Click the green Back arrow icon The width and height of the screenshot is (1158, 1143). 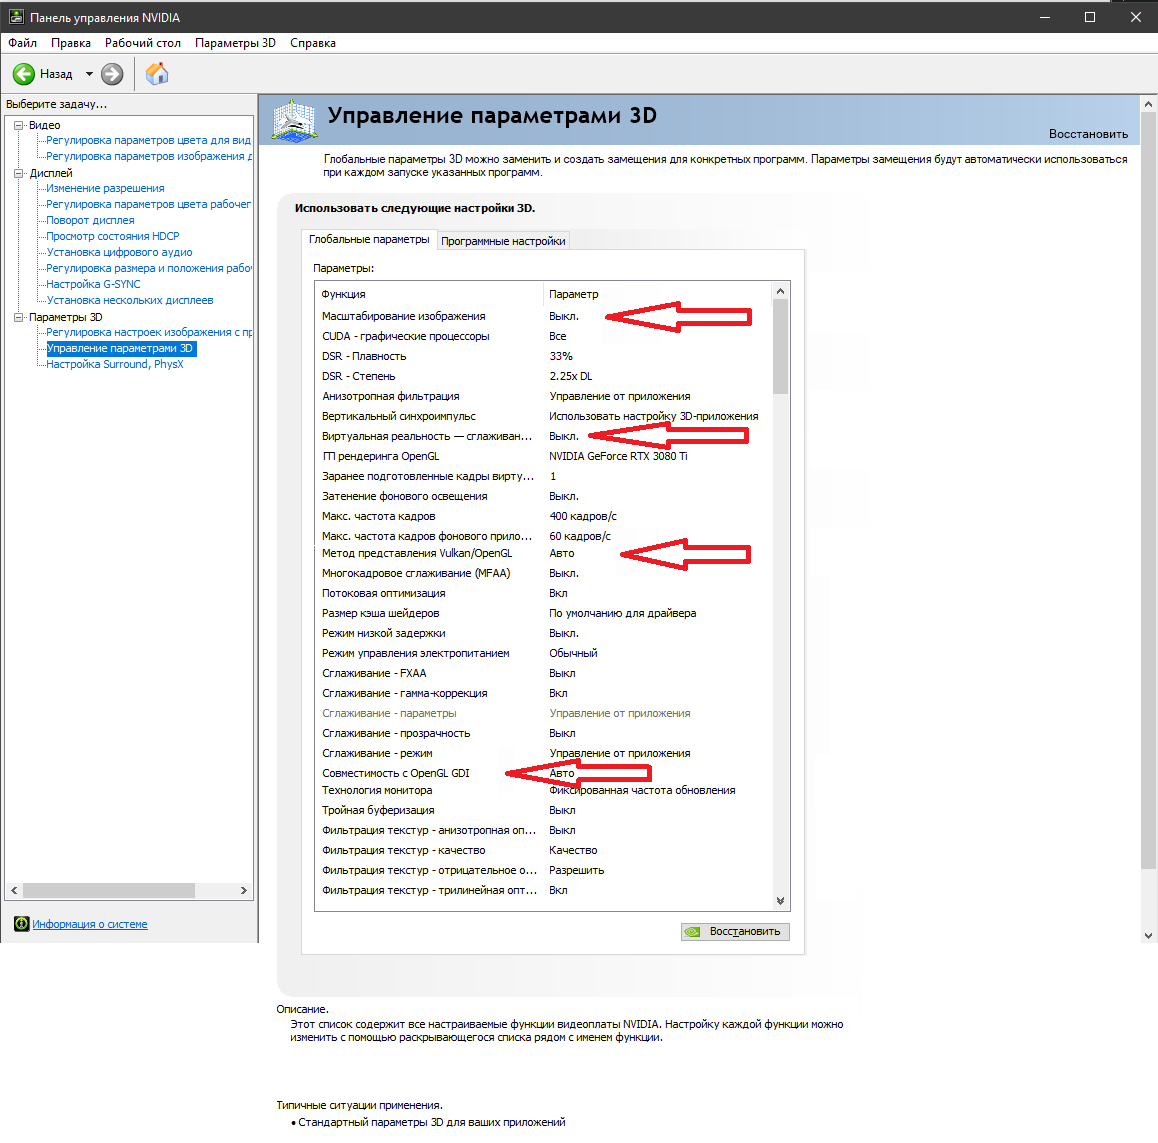pos(24,74)
